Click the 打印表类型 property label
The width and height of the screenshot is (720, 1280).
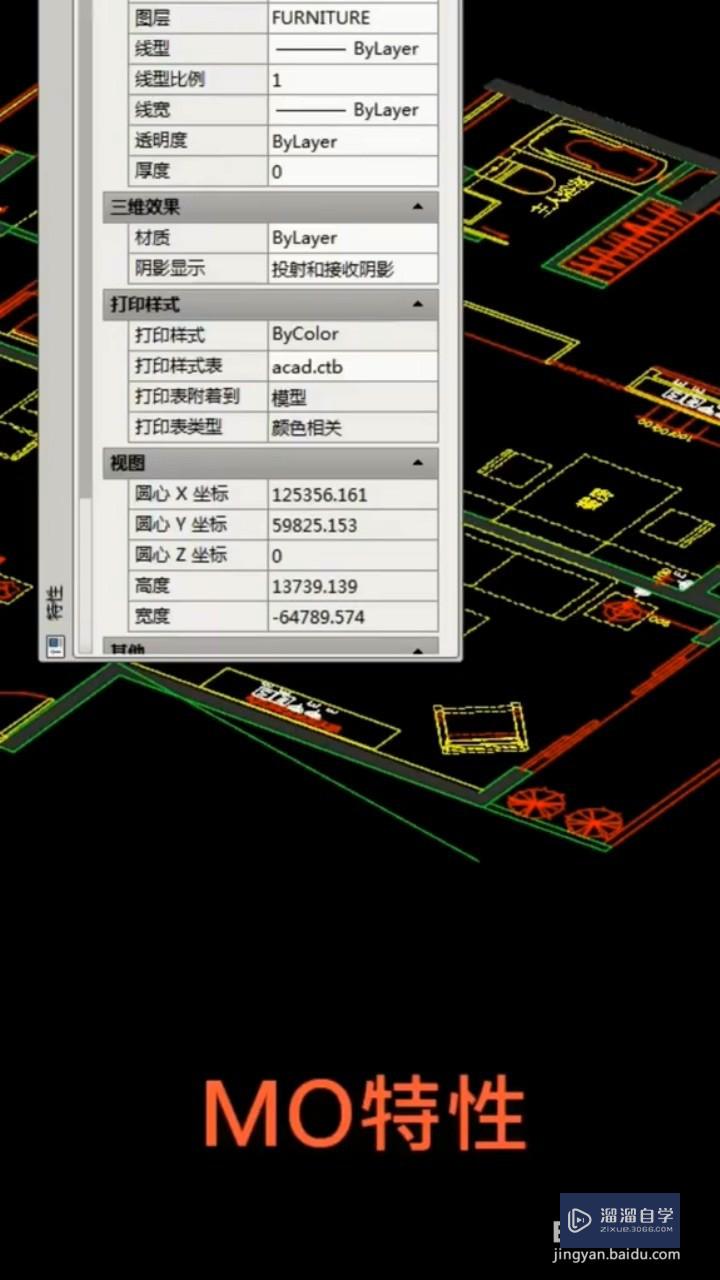coord(179,427)
